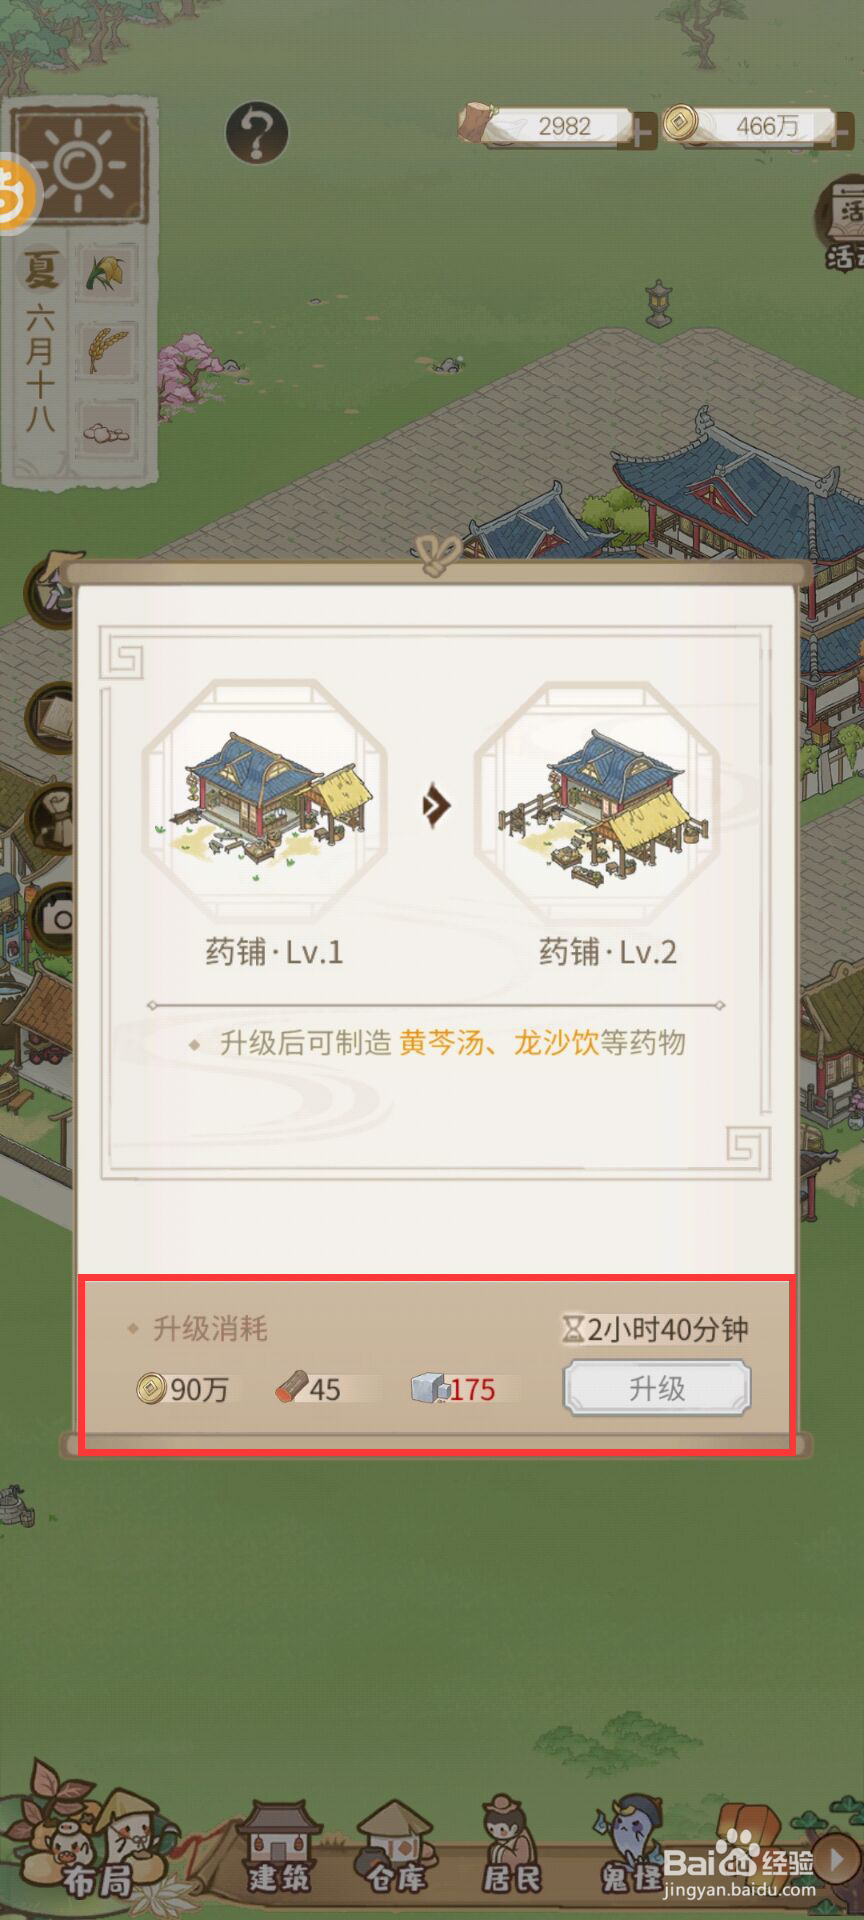Tap the 黄芩汤 medicine link text
Viewport: 864px width, 1920px height.
(x=441, y=1043)
